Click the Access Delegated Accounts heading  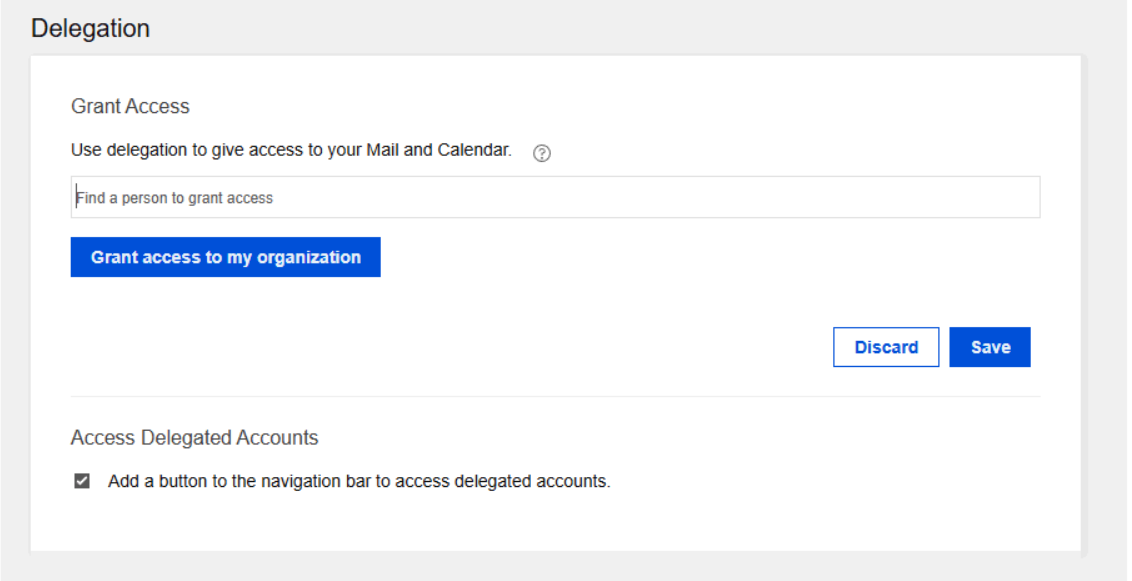point(195,438)
